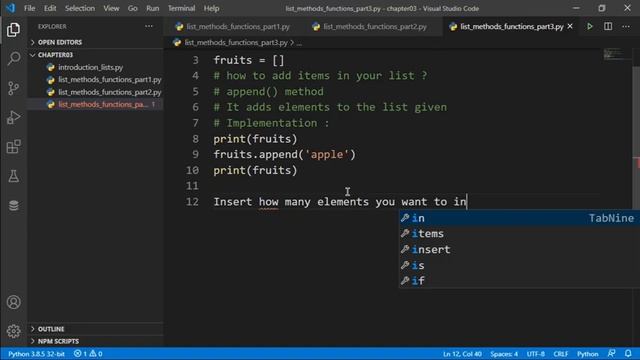
Task: Open Source Control view
Action: point(13,88)
